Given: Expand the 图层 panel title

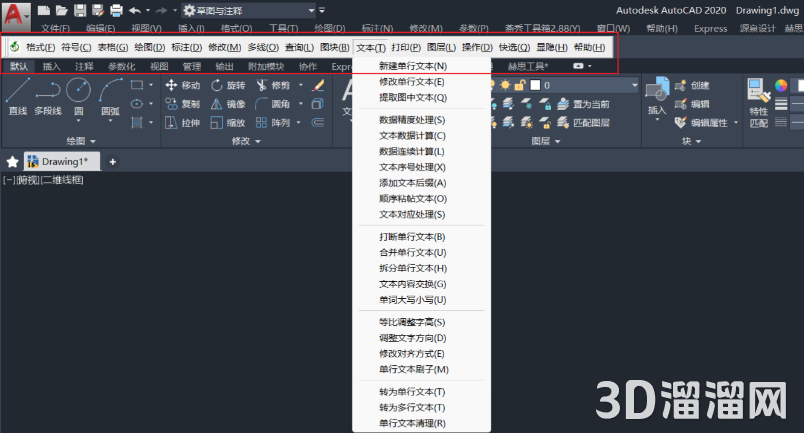Looking at the screenshot, I should [546, 141].
